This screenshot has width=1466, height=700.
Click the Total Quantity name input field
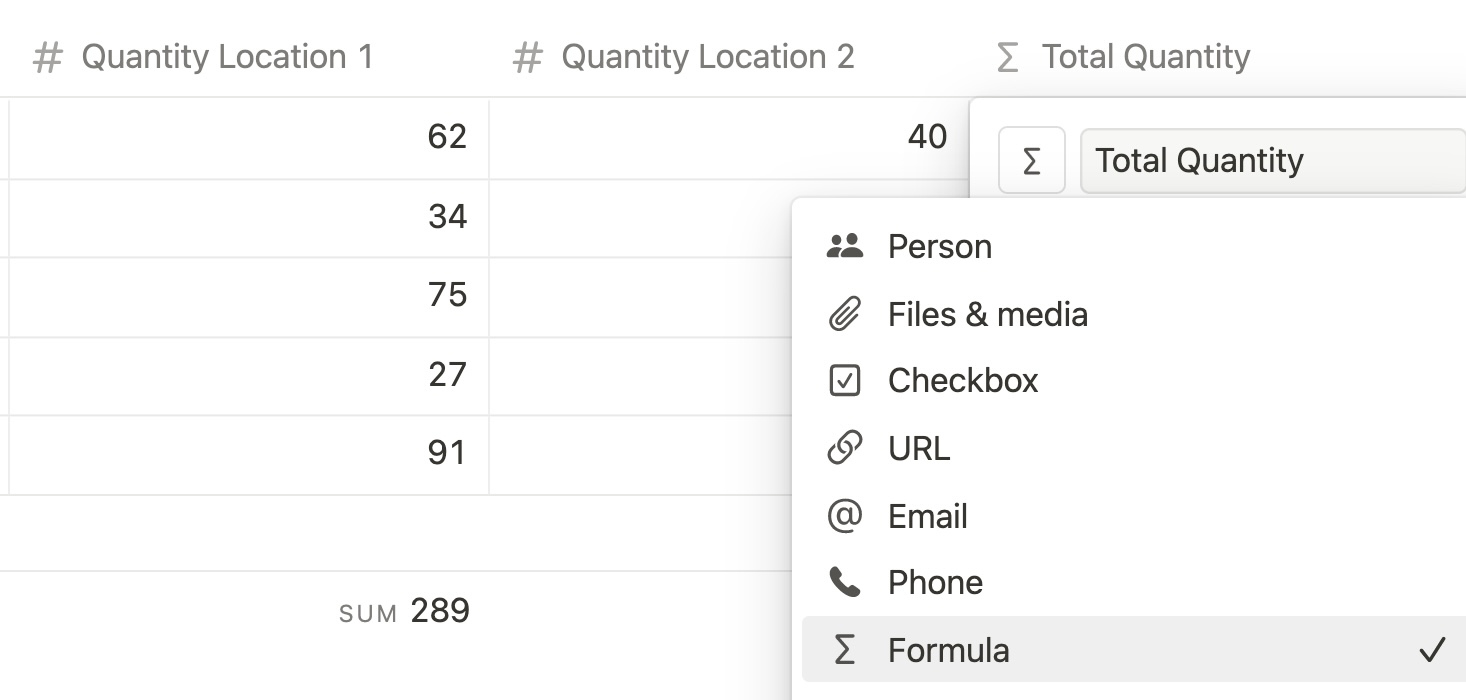(x=1270, y=160)
